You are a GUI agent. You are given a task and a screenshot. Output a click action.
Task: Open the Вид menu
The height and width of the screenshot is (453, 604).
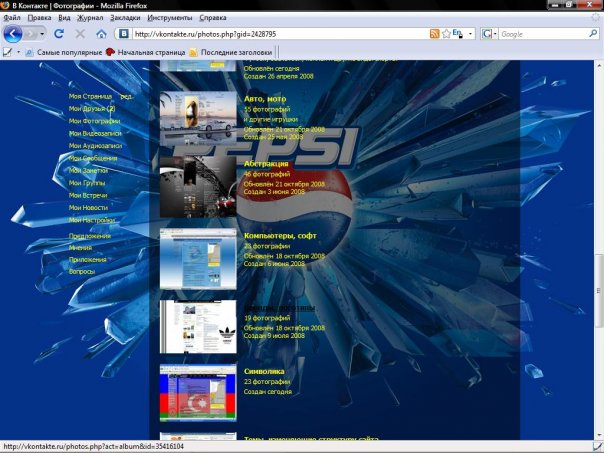pos(64,18)
